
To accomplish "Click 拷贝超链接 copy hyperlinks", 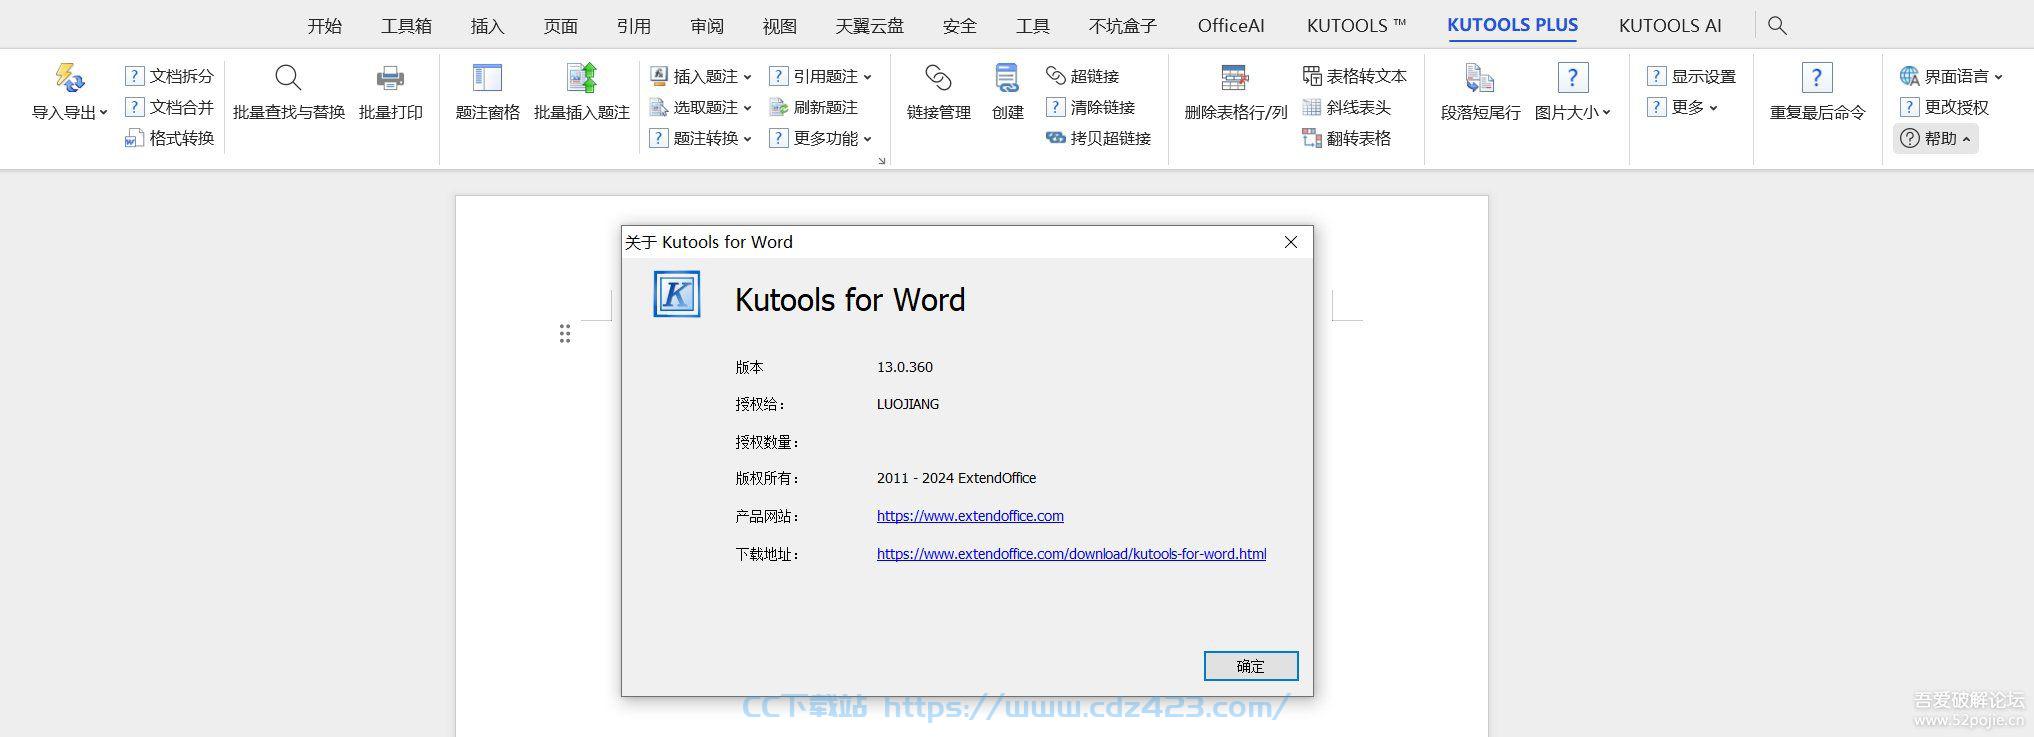I will [x=1098, y=138].
